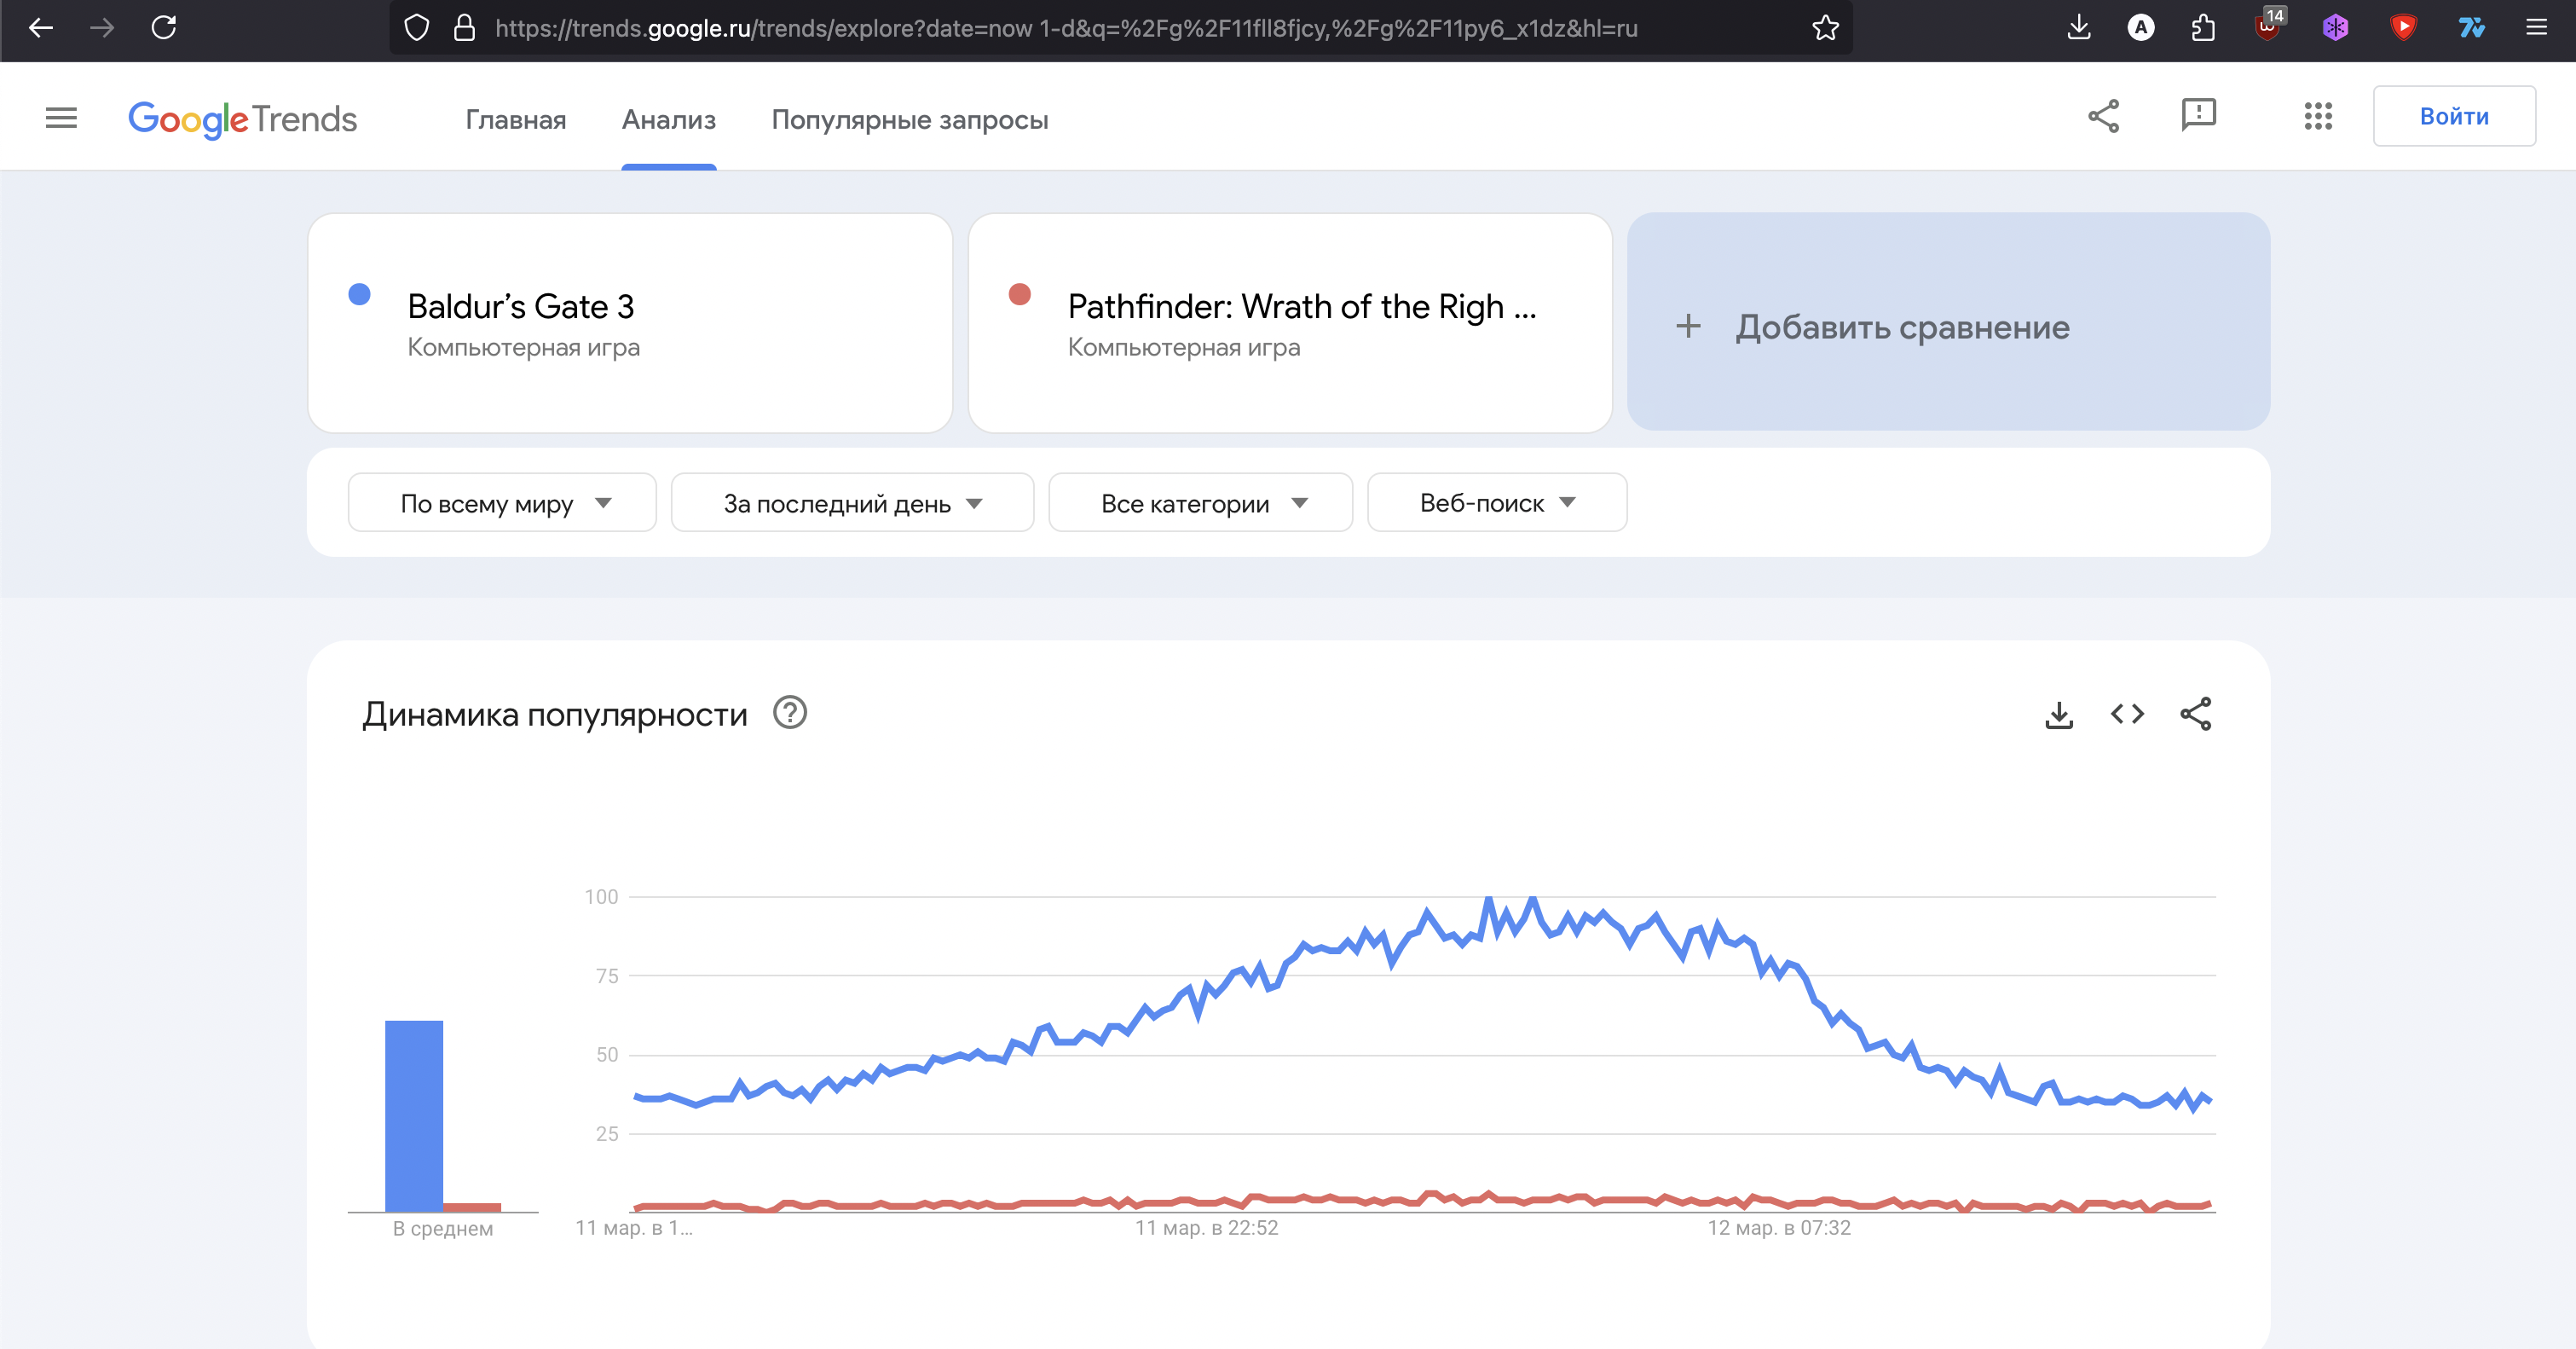Click Компьютерная игра under Baldur's Gate 3
2576x1349 pixels.
tap(523, 348)
